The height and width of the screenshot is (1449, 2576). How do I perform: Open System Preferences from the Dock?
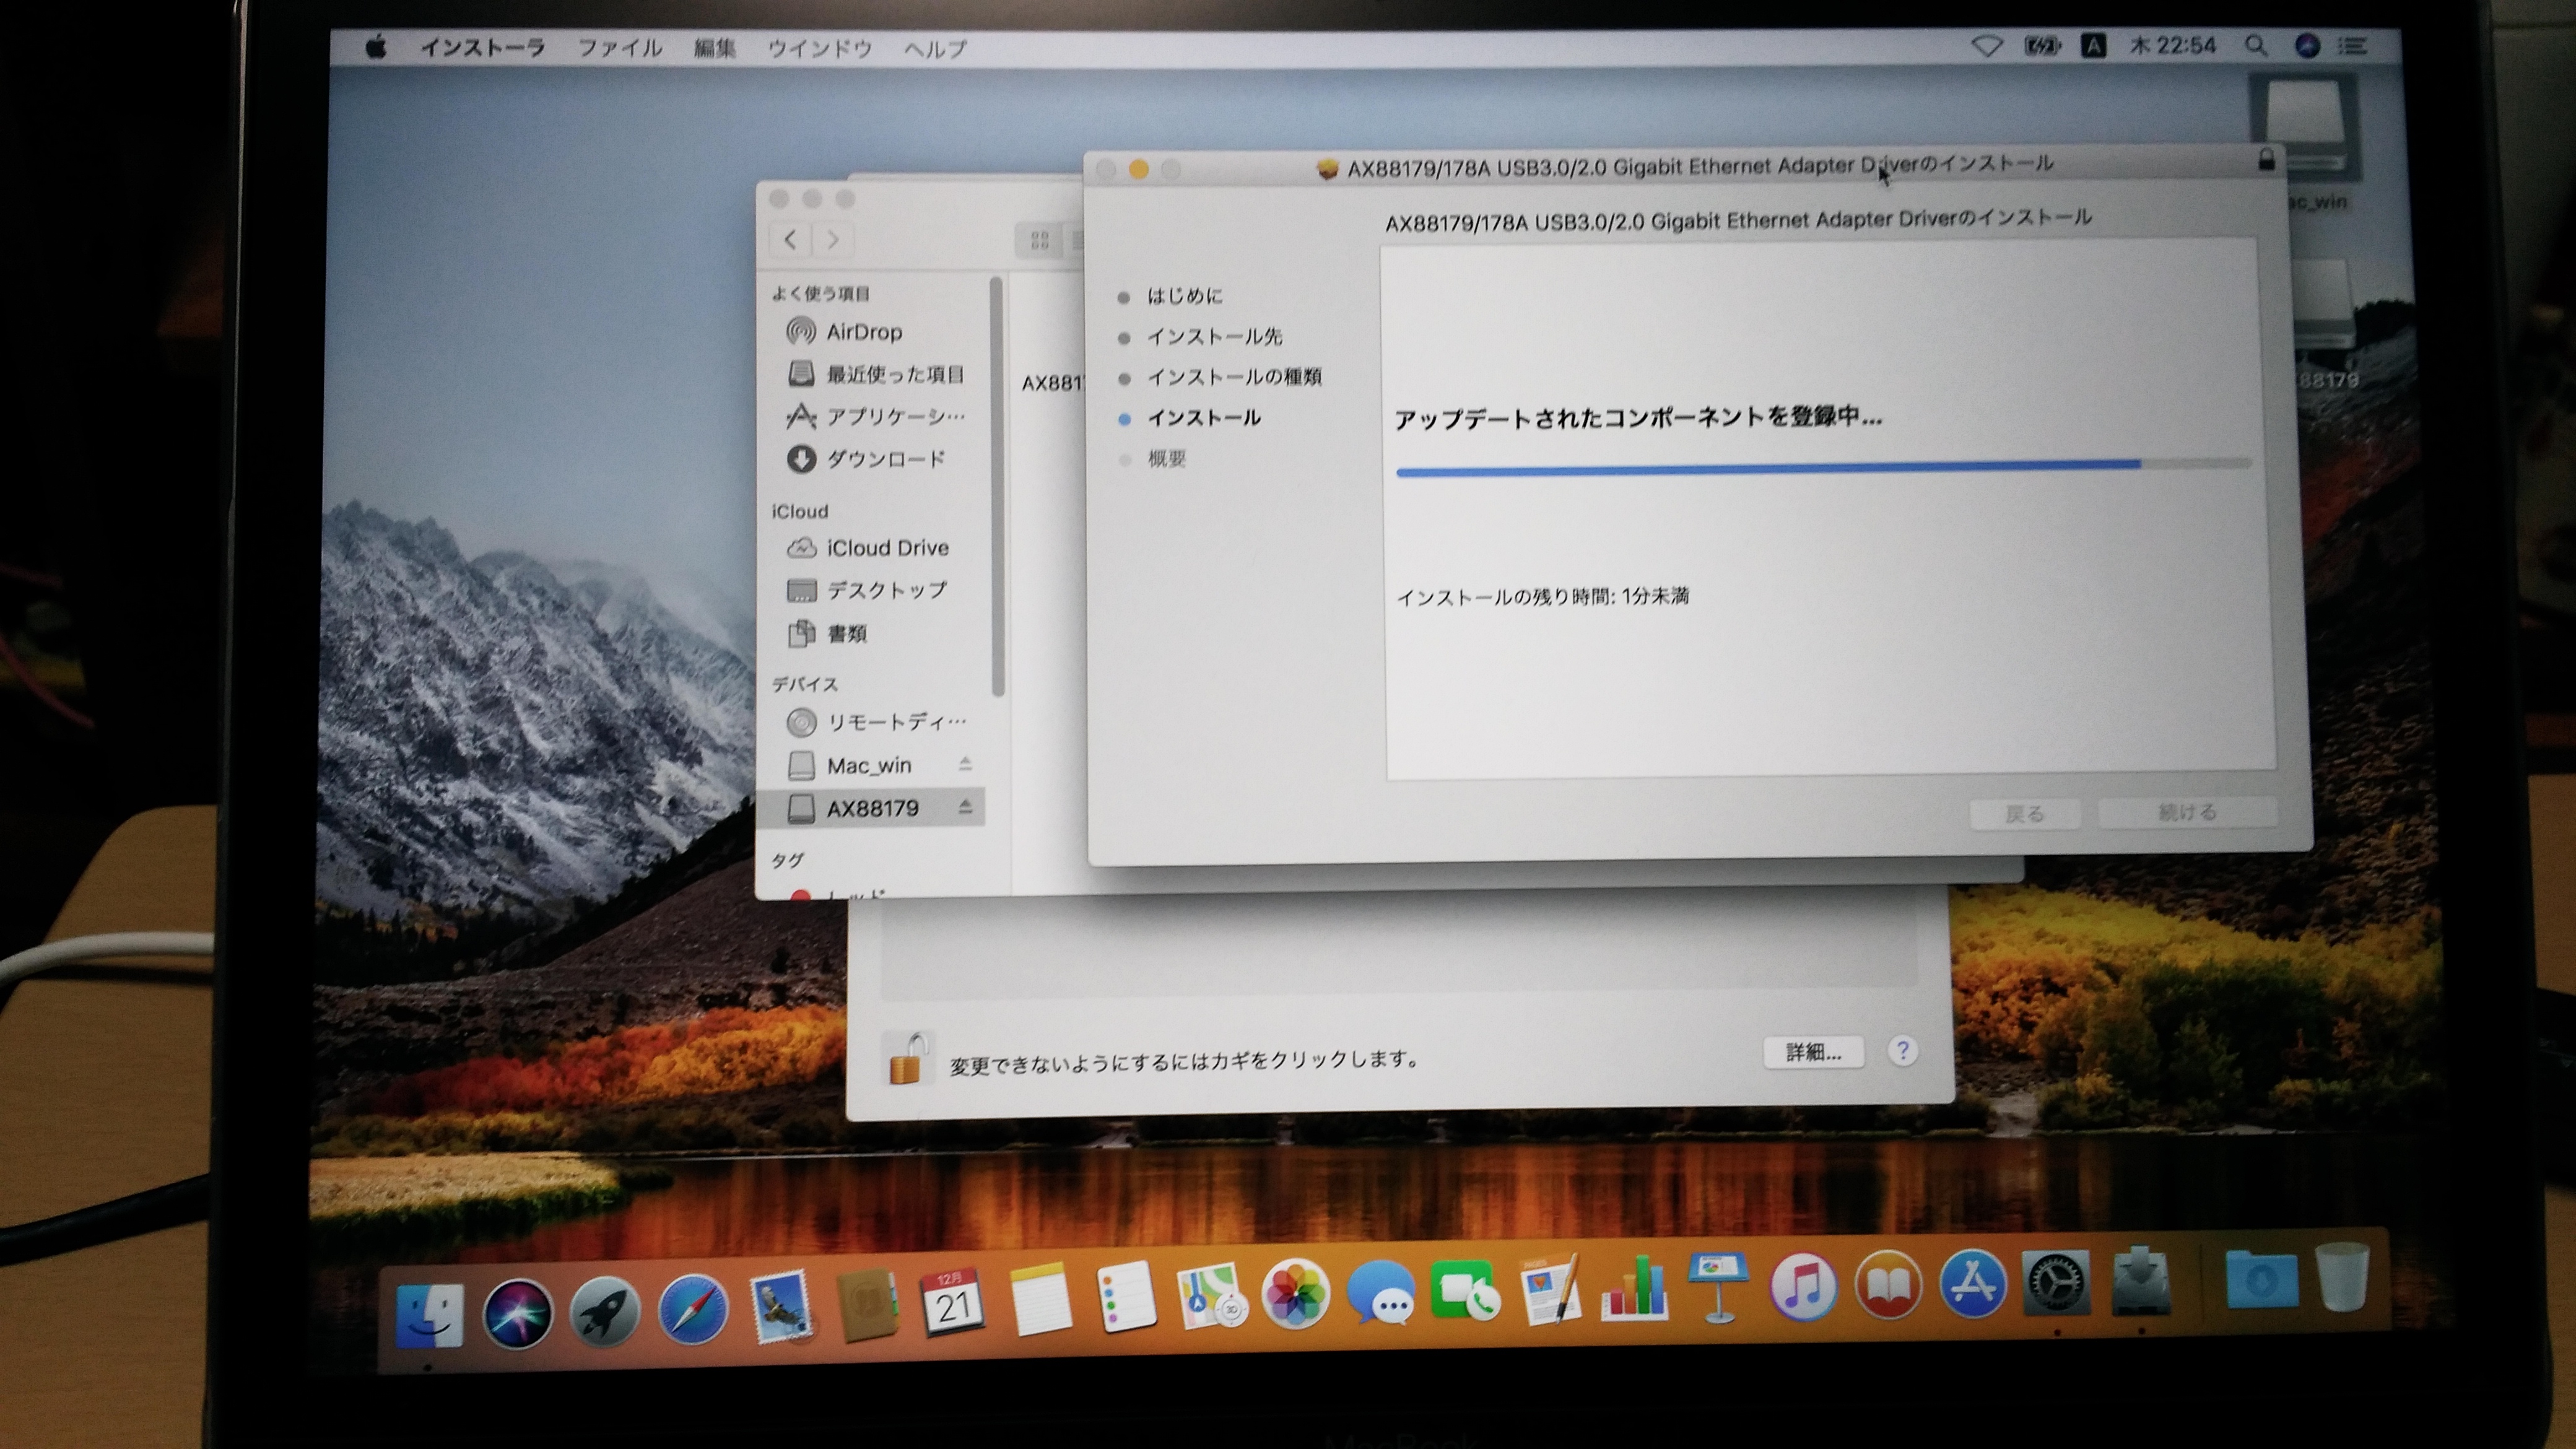click(2056, 1283)
